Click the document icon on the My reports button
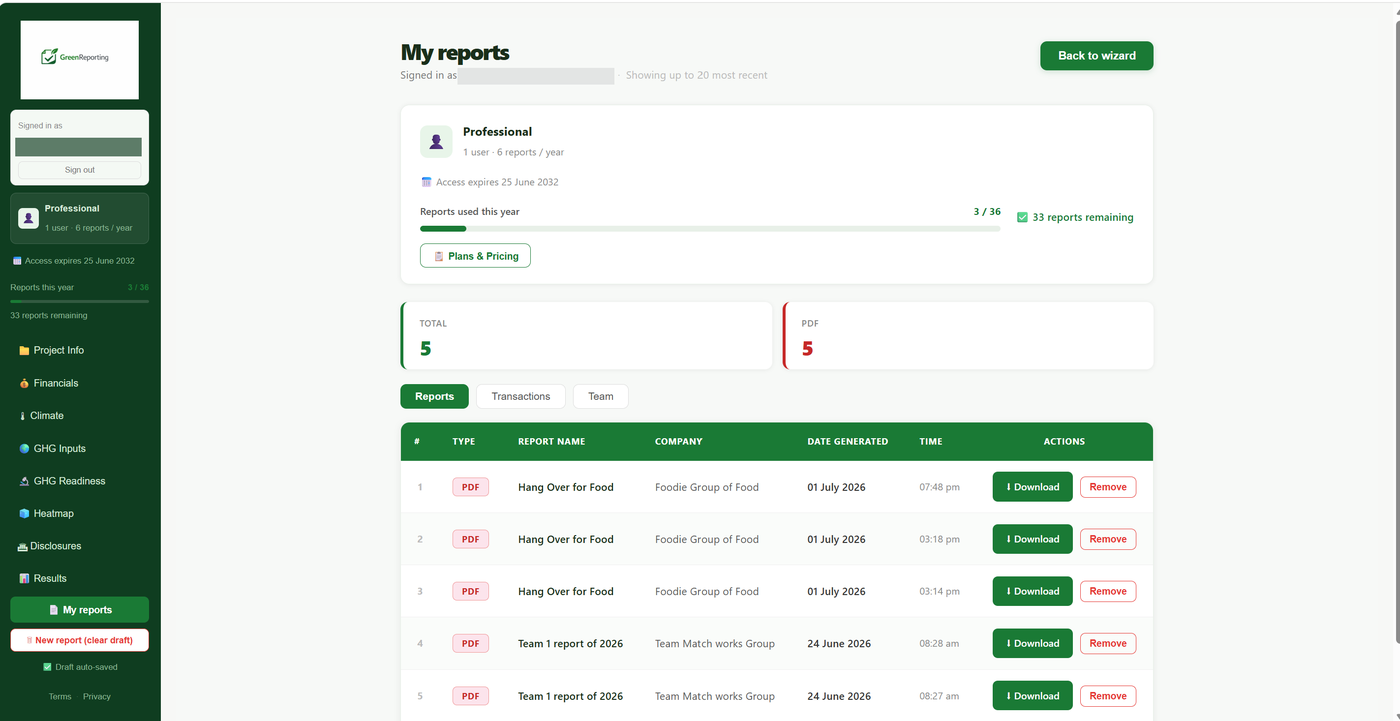 pyautogui.click(x=54, y=610)
